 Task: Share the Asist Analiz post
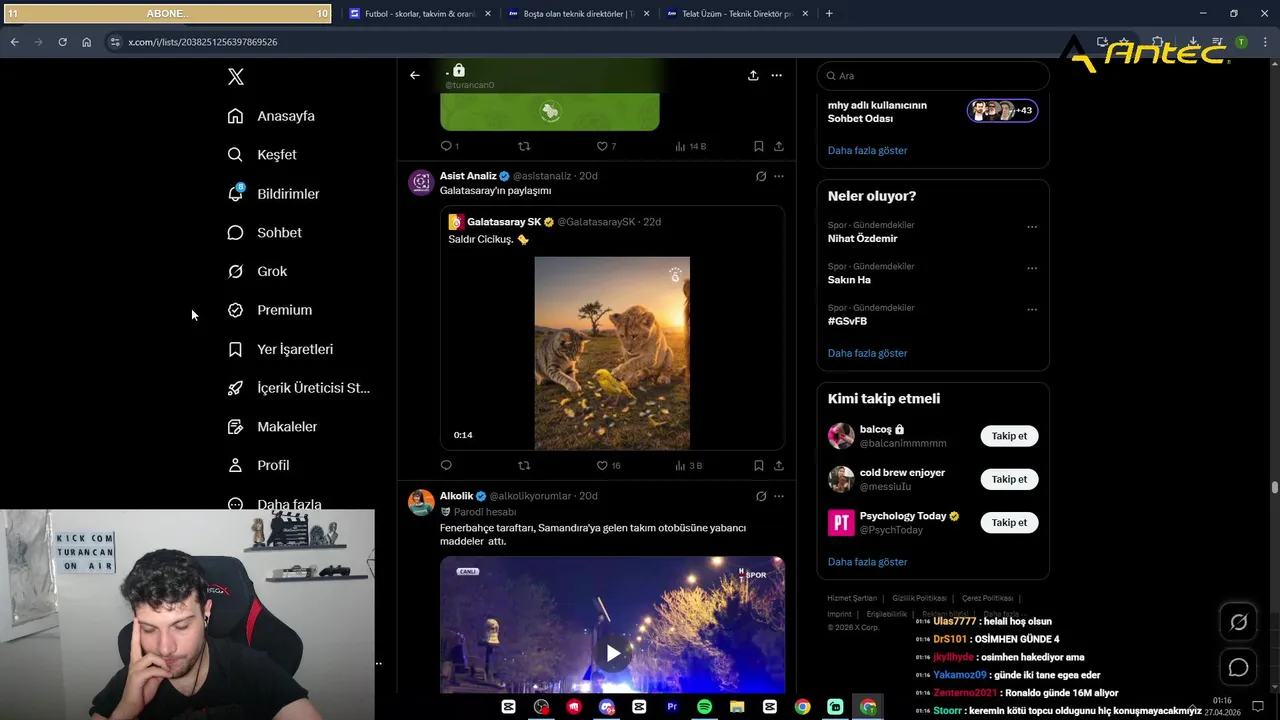(778, 466)
